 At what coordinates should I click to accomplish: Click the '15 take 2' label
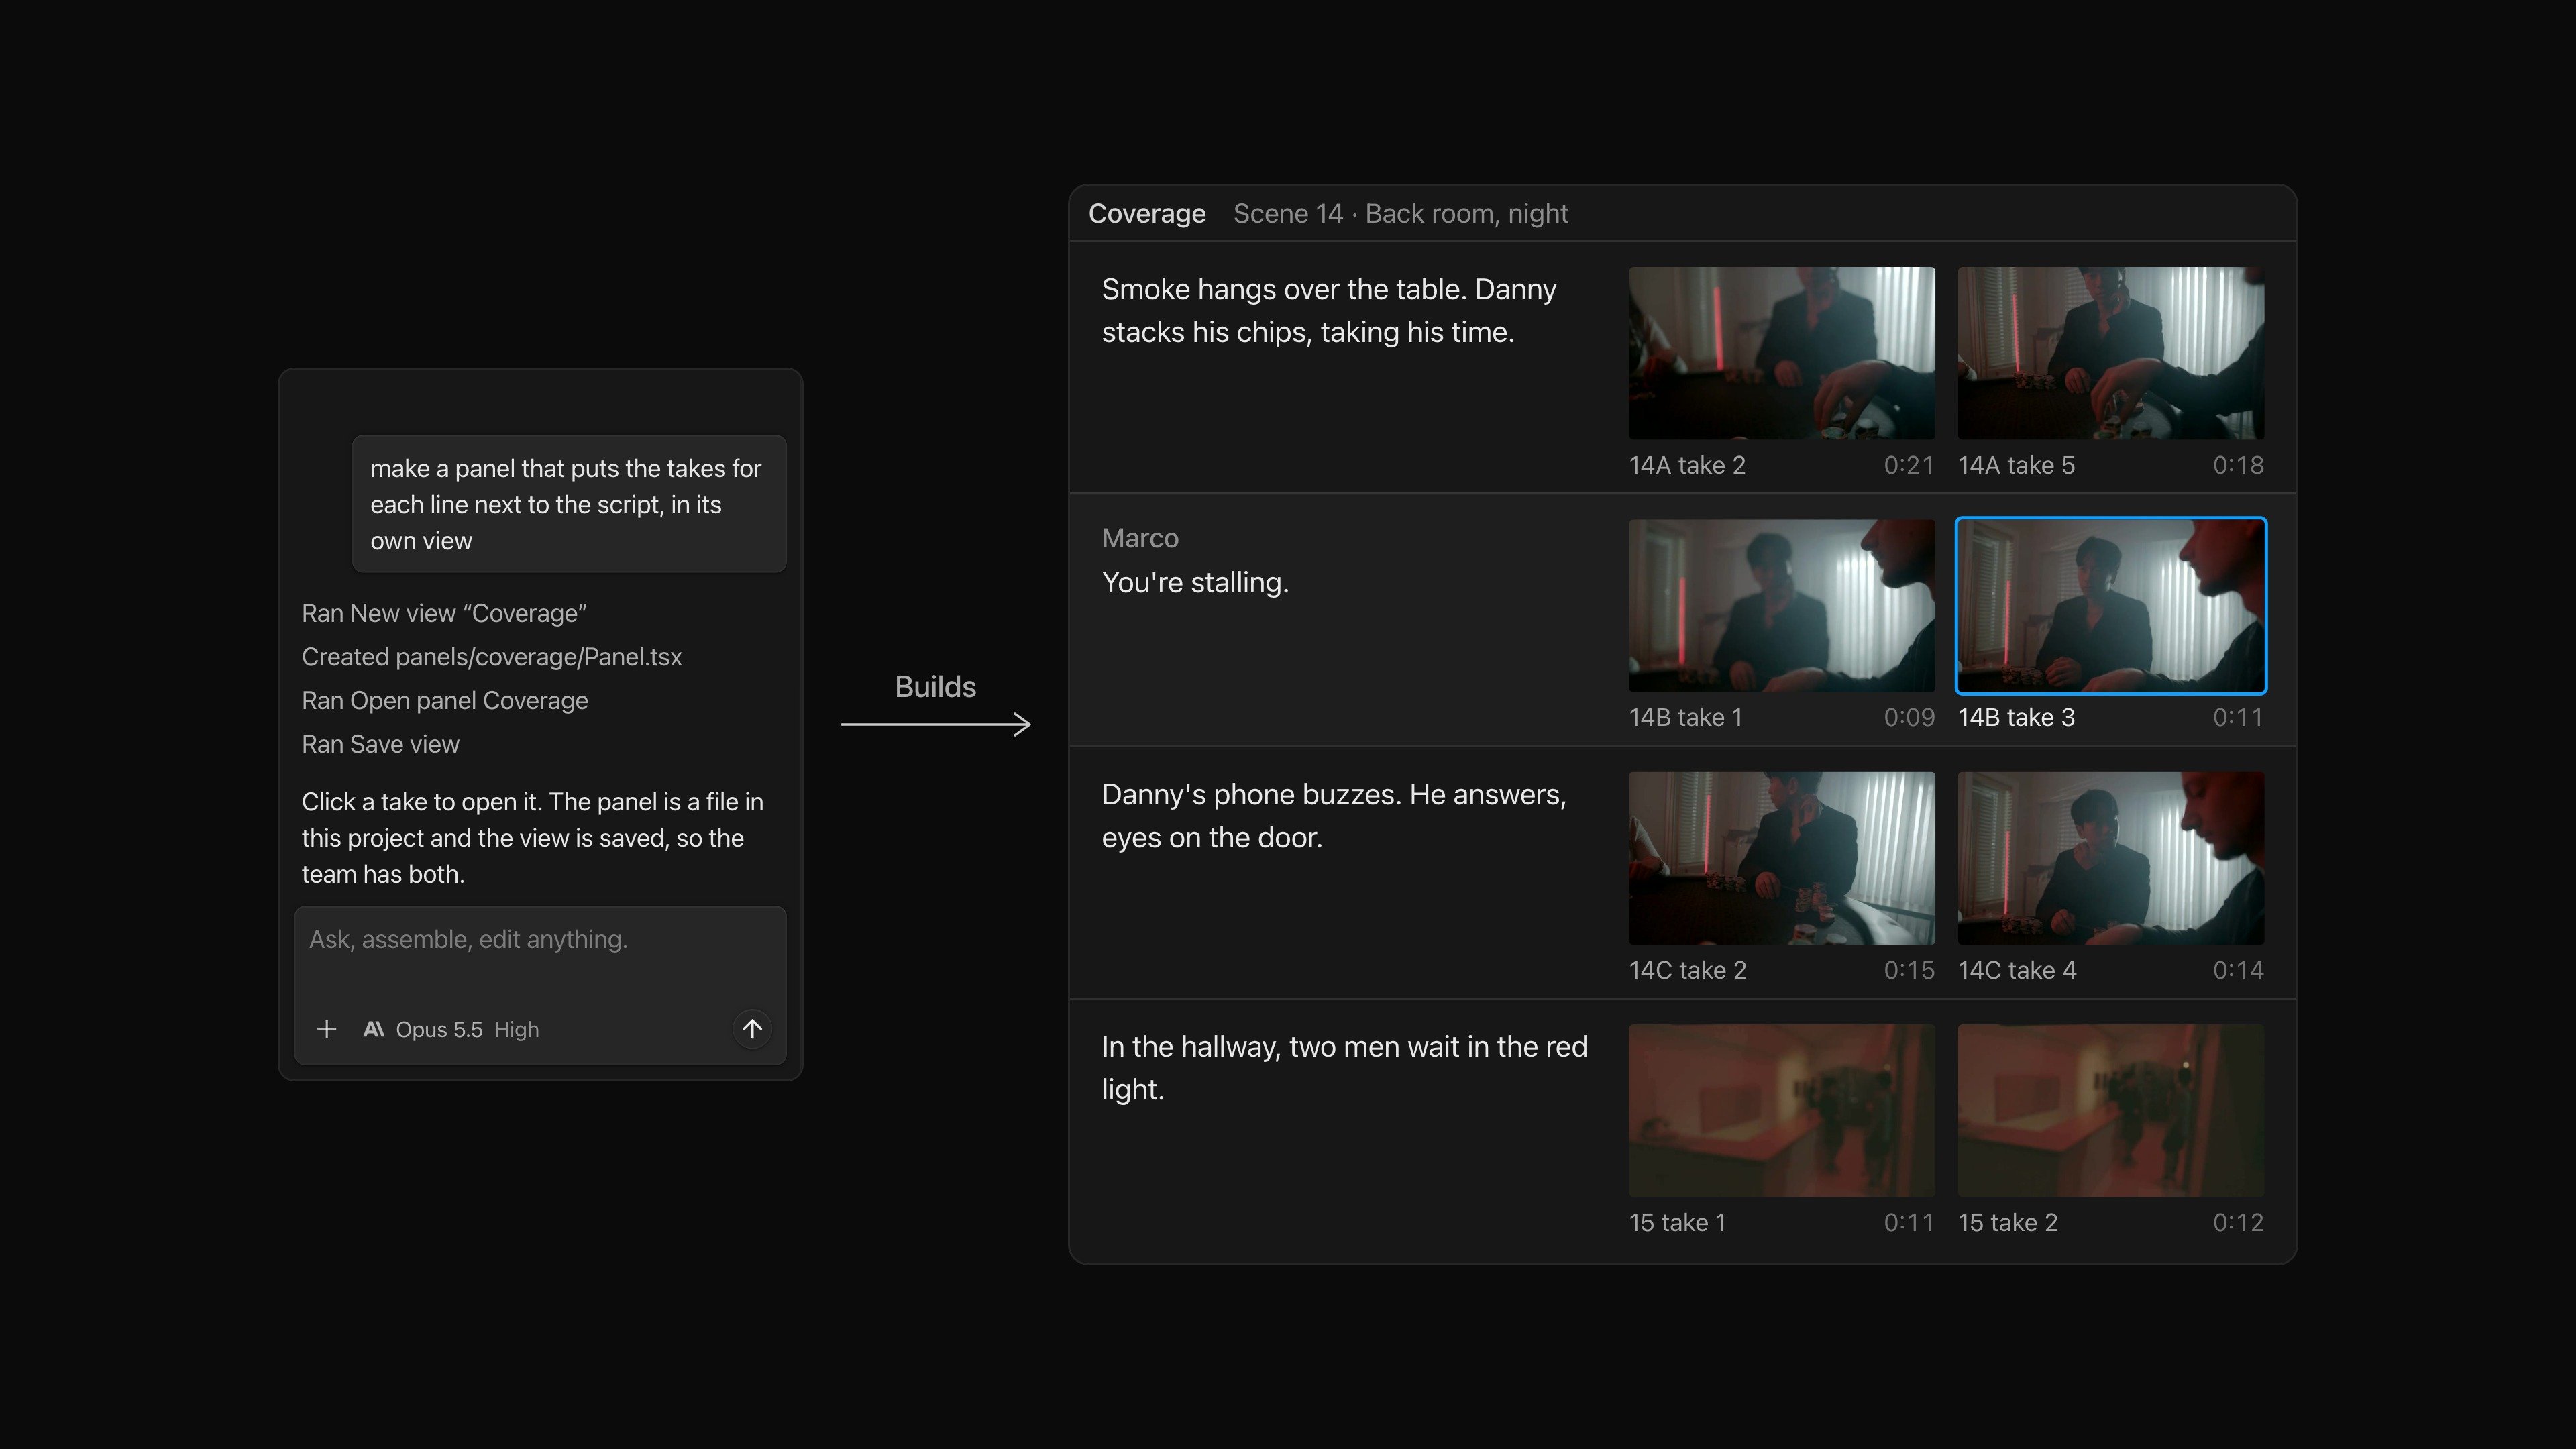tap(2008, 1222)
